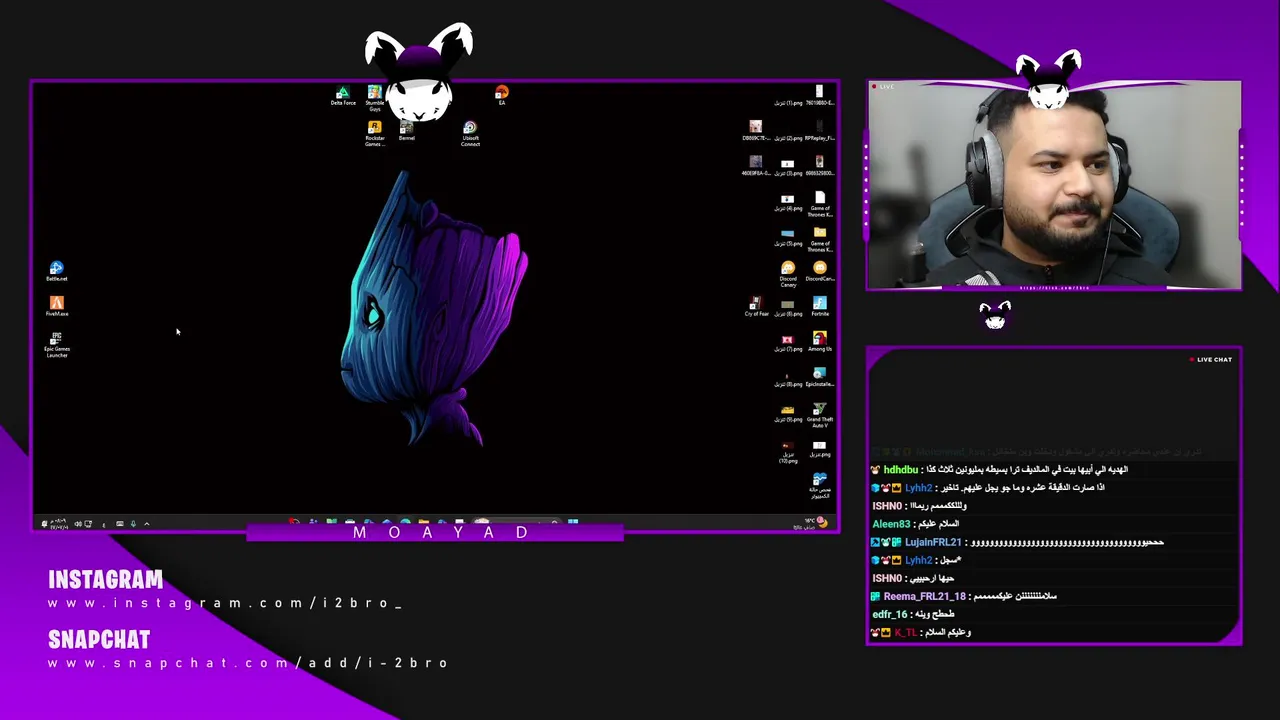The height and width of the screenshot is (720, 1280).
Task: Open the clock and date in the taskbar
Action: (x=59, y=524)
